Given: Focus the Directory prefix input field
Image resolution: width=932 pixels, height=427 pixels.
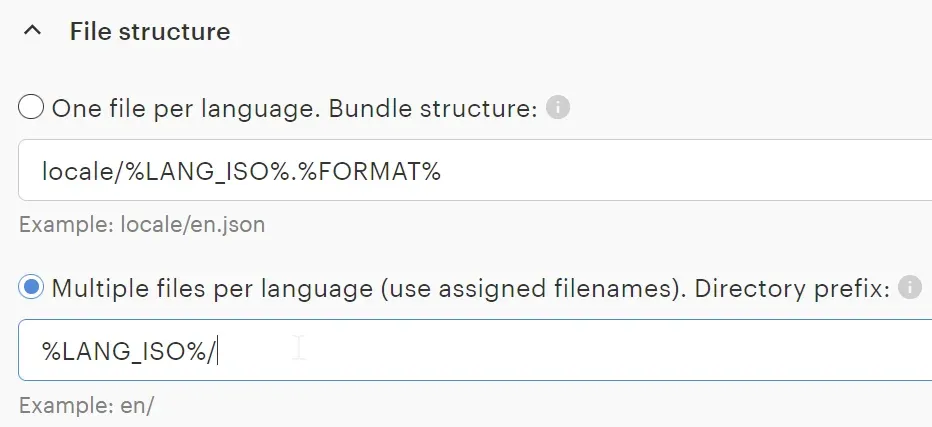Looking at the screenshot, I should 600,351.
